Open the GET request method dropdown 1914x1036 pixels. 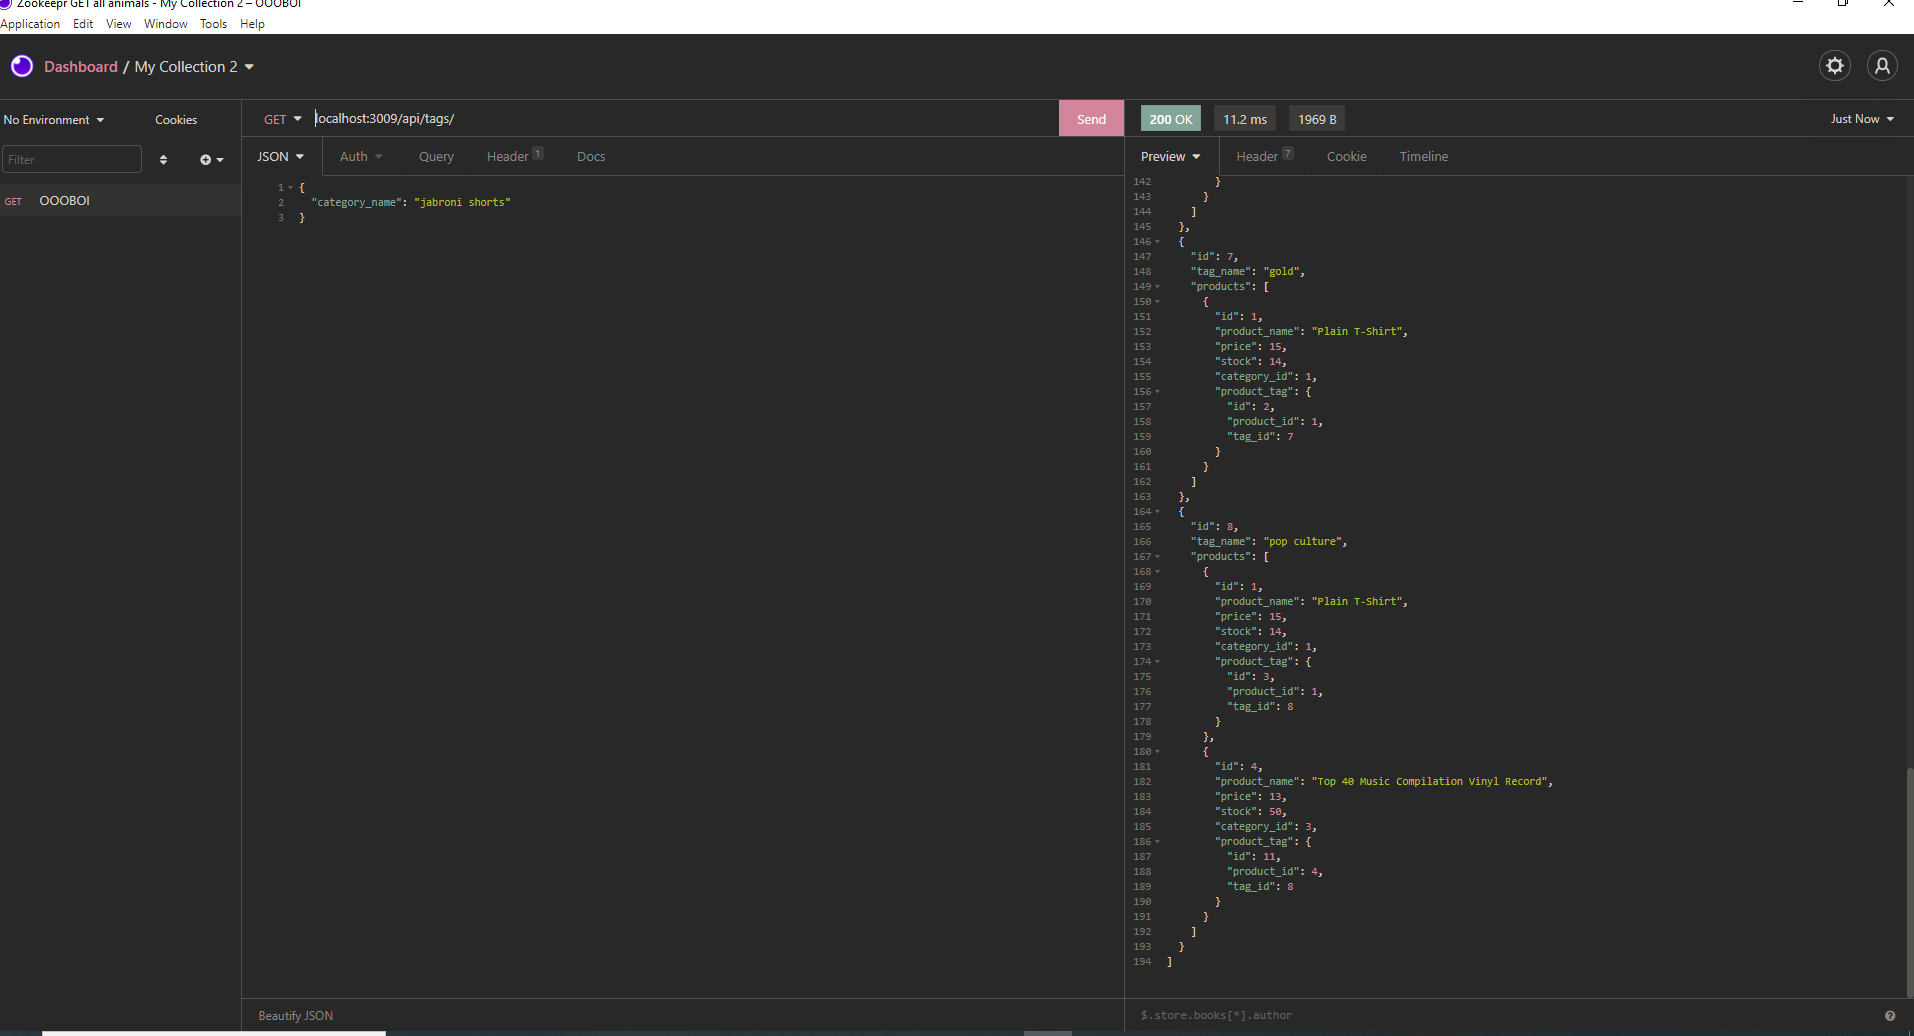tap(282, 118)
